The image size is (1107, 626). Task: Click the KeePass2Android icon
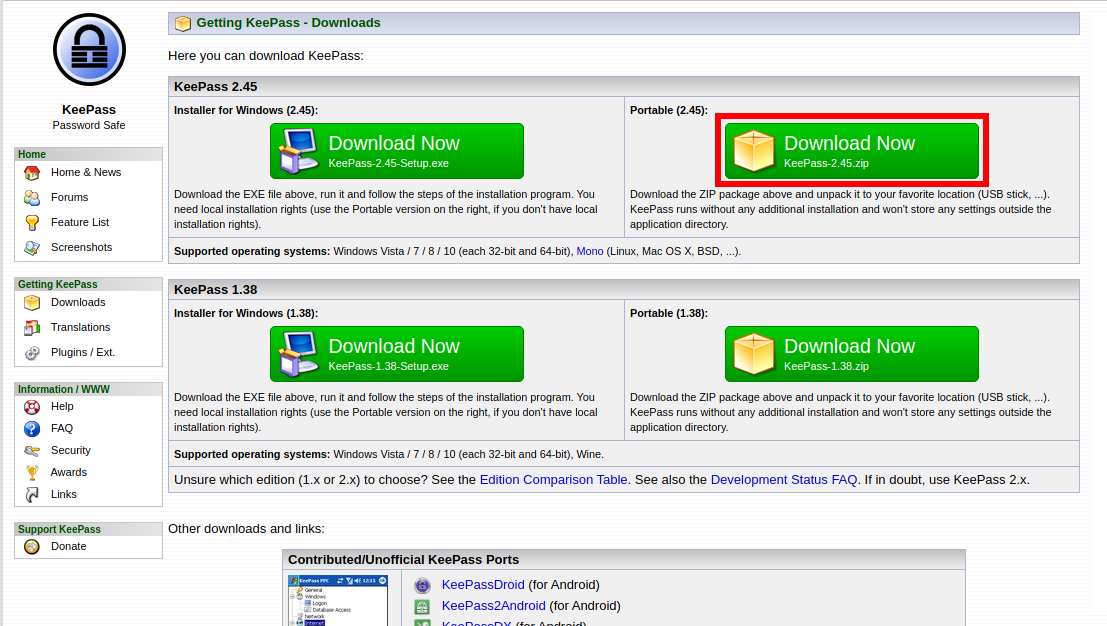[x=422, y=606]
